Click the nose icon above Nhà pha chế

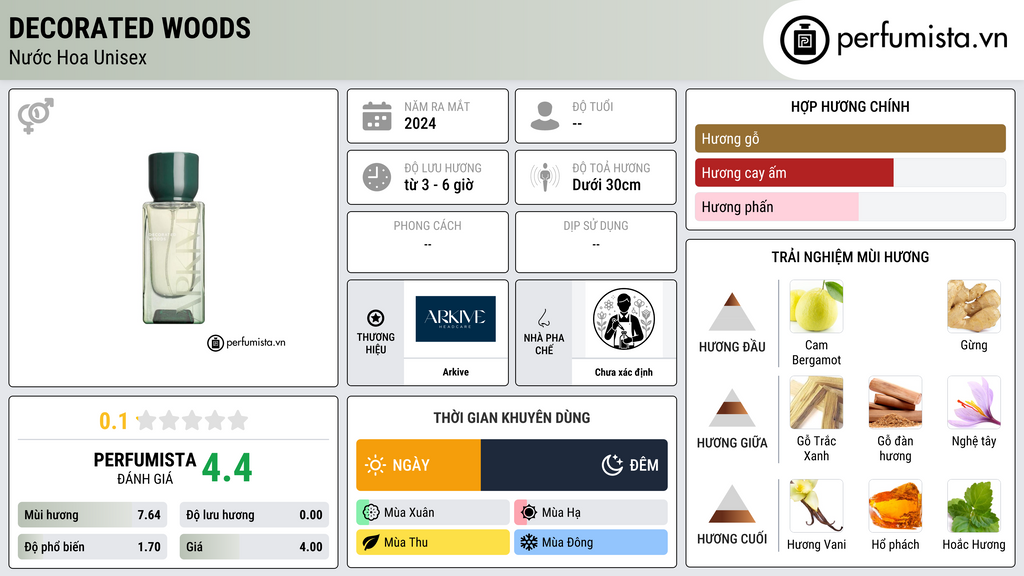pos(543,318)
